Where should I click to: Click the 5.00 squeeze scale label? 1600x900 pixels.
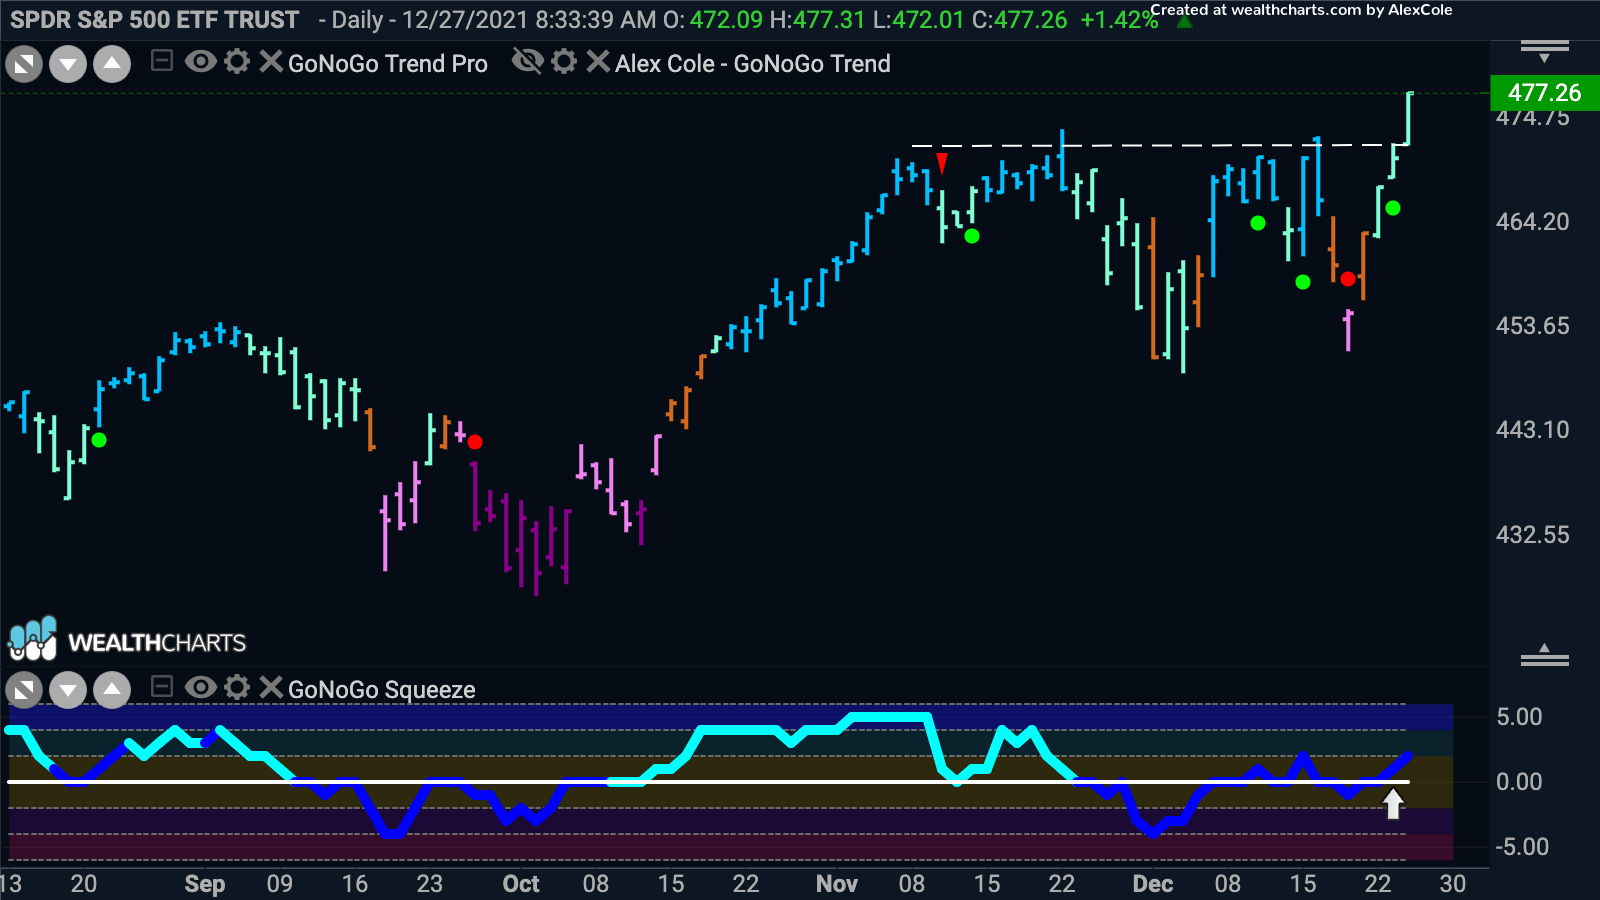pyautogui.click(x=1519, y=717)
